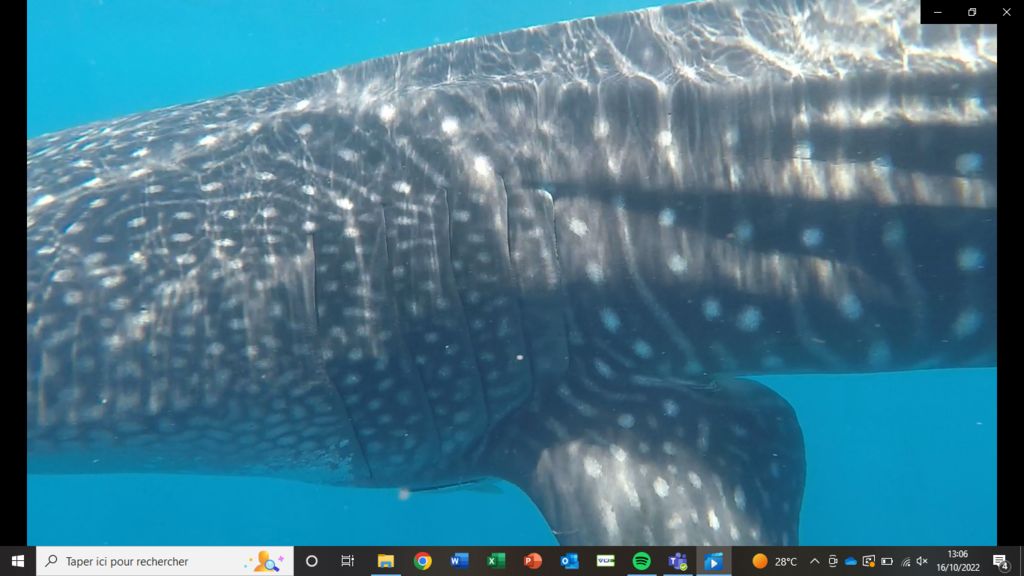Launch Google Chrome from the taskbar
This screenshot has height=576, width=1024.
point(423,561)
